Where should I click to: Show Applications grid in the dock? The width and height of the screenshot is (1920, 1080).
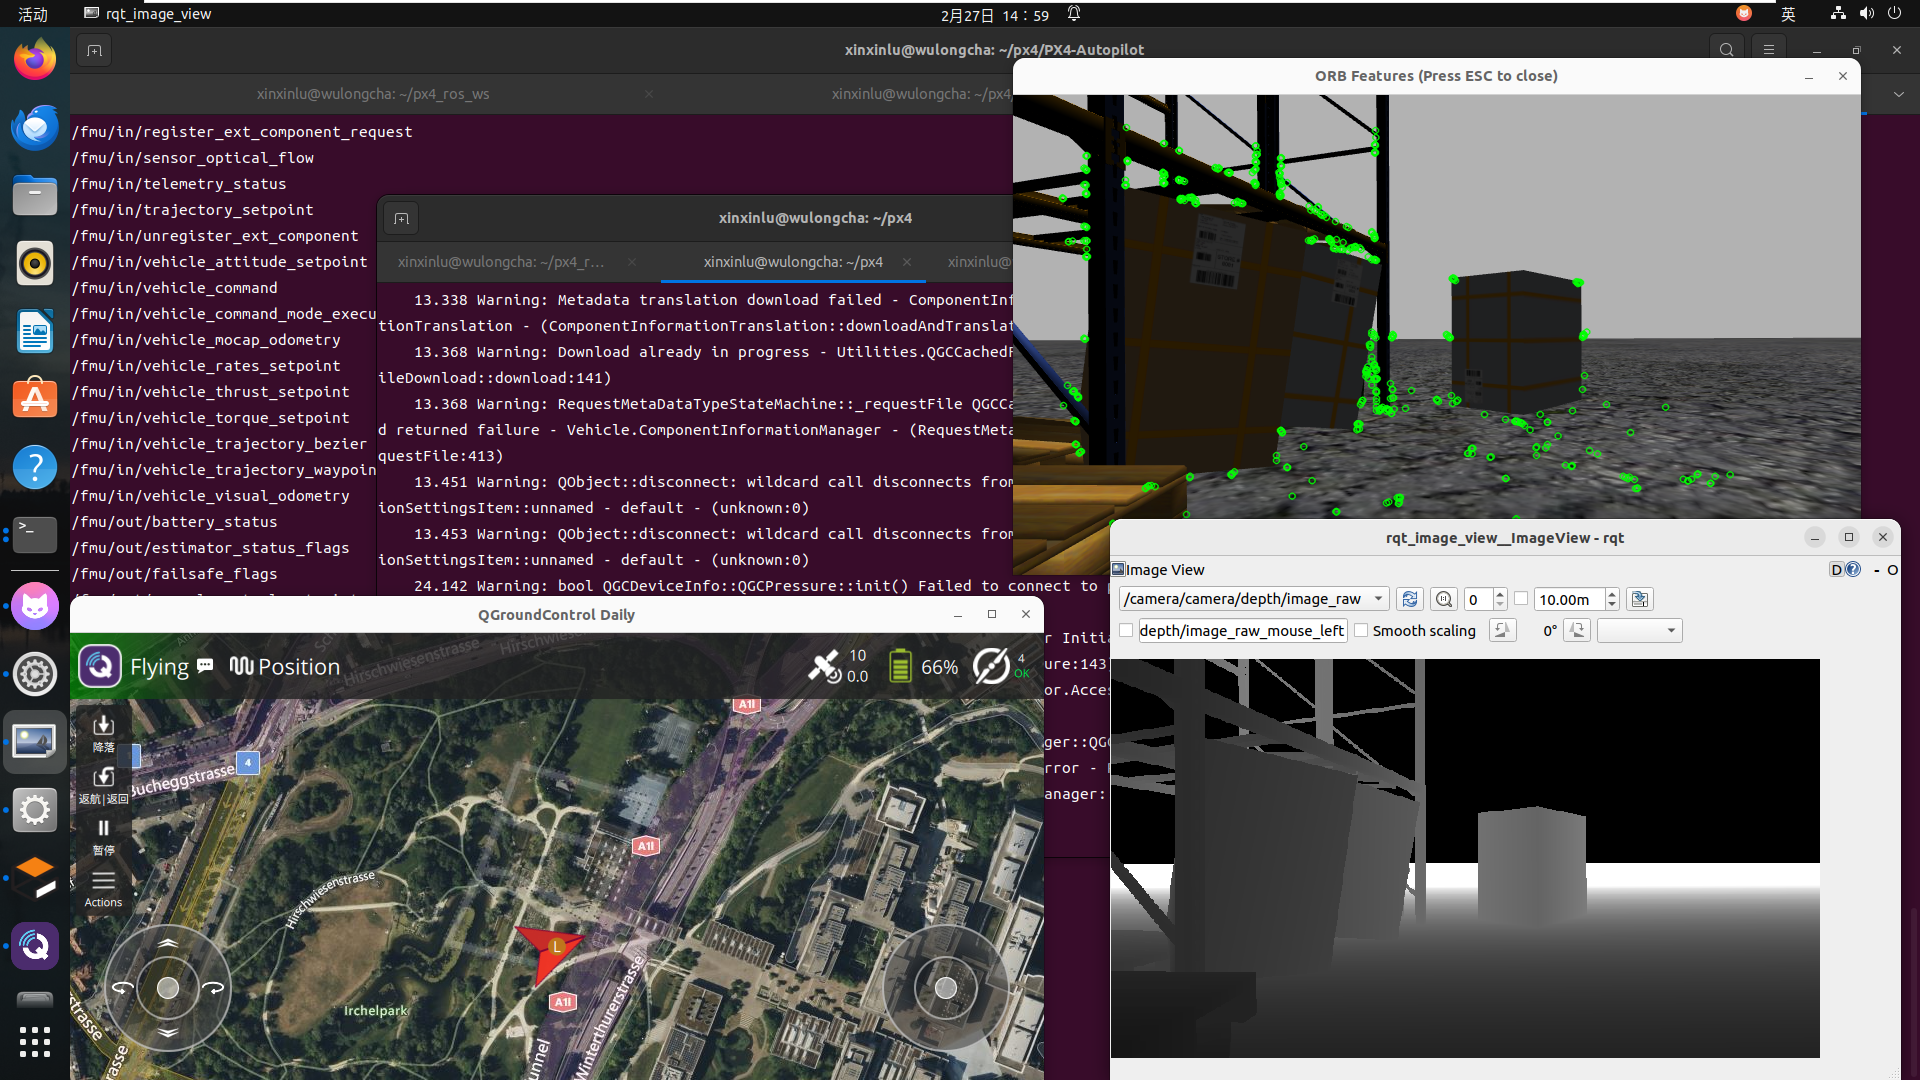tap(35, 1042)
